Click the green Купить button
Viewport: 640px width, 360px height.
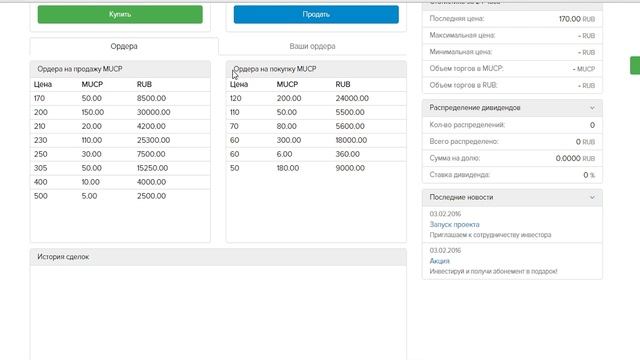pos(120,14)
